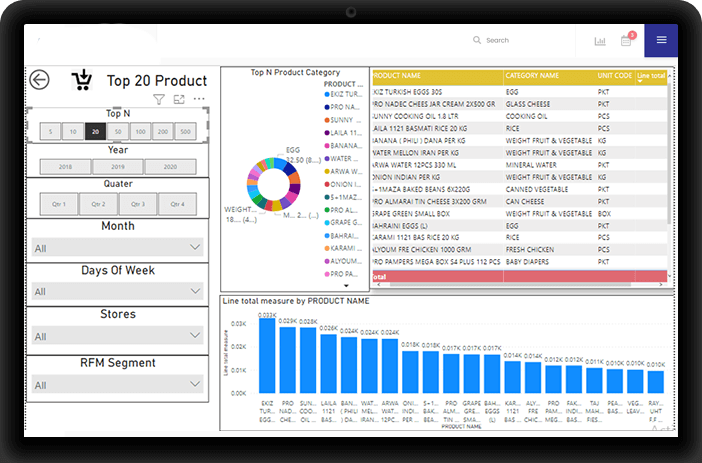Click the CAN CHEESE category cell

click(525, 202)
